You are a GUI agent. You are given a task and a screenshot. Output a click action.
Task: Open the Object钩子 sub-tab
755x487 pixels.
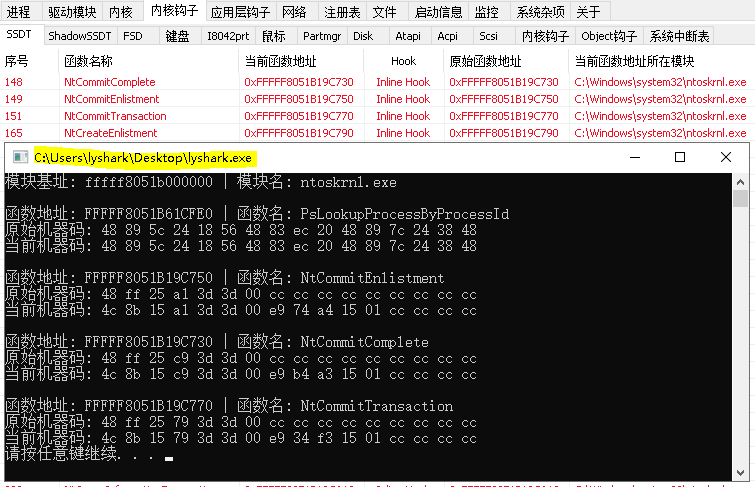coord(609,36)
